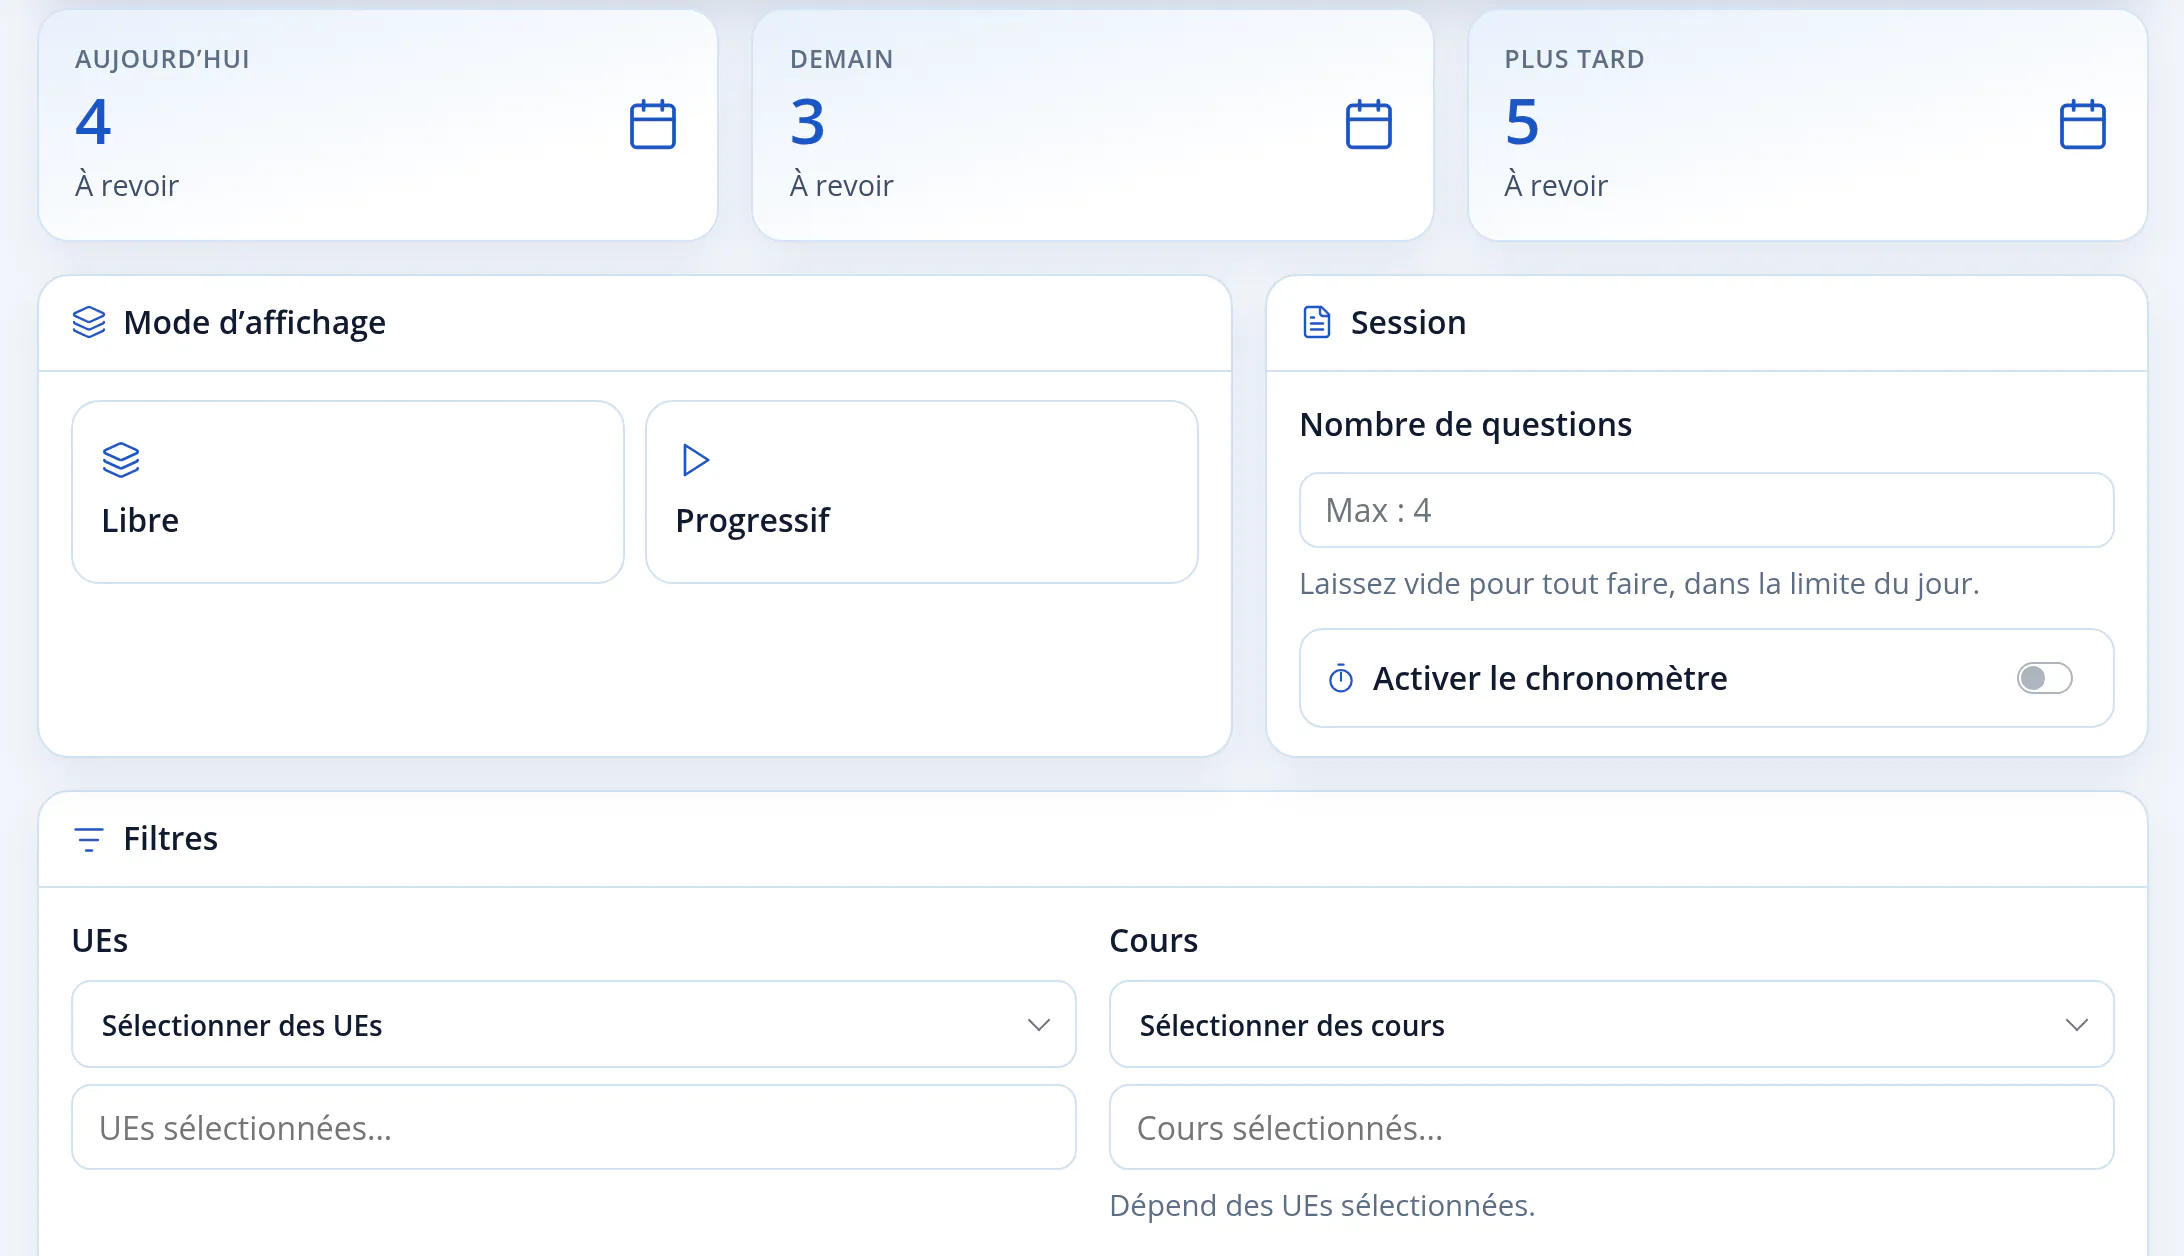Click the stopwatch icon beside Activer le chronomètre
Viewport: 2184px width, 1256px height.
coord(1341,679)
